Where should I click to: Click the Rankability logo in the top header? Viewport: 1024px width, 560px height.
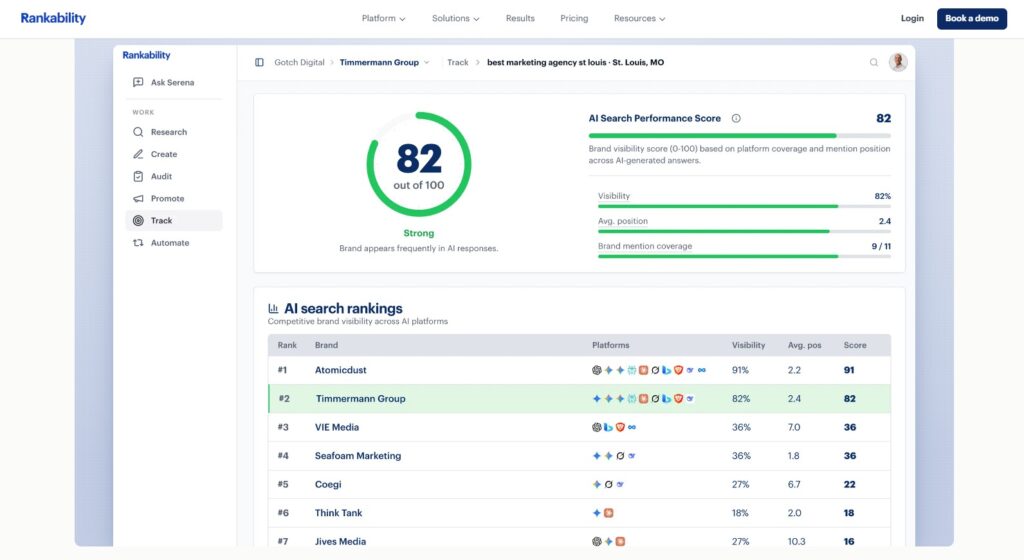(53, 18)
